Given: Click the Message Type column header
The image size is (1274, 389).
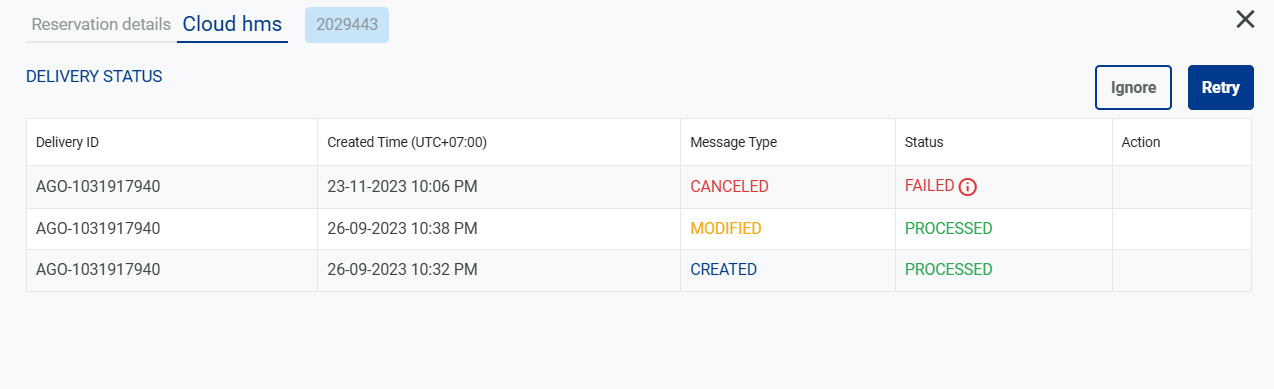Looking at the screenshot, I should (733, 142).
